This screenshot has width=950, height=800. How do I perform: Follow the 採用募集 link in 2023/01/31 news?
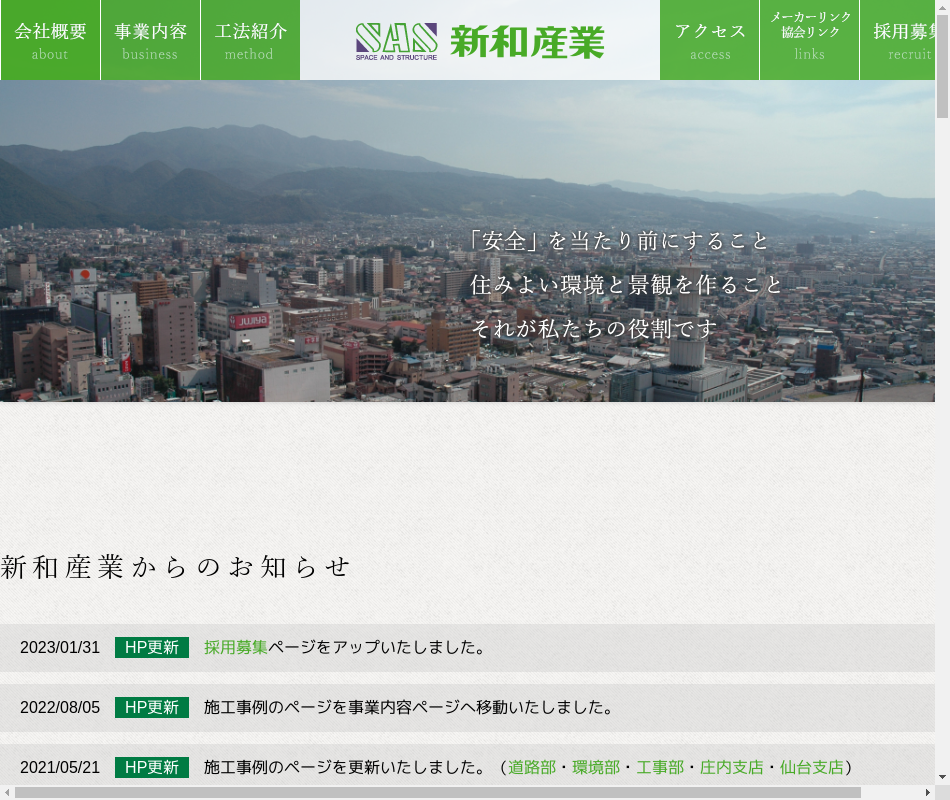pyautogui.click(x=236, y=647)
